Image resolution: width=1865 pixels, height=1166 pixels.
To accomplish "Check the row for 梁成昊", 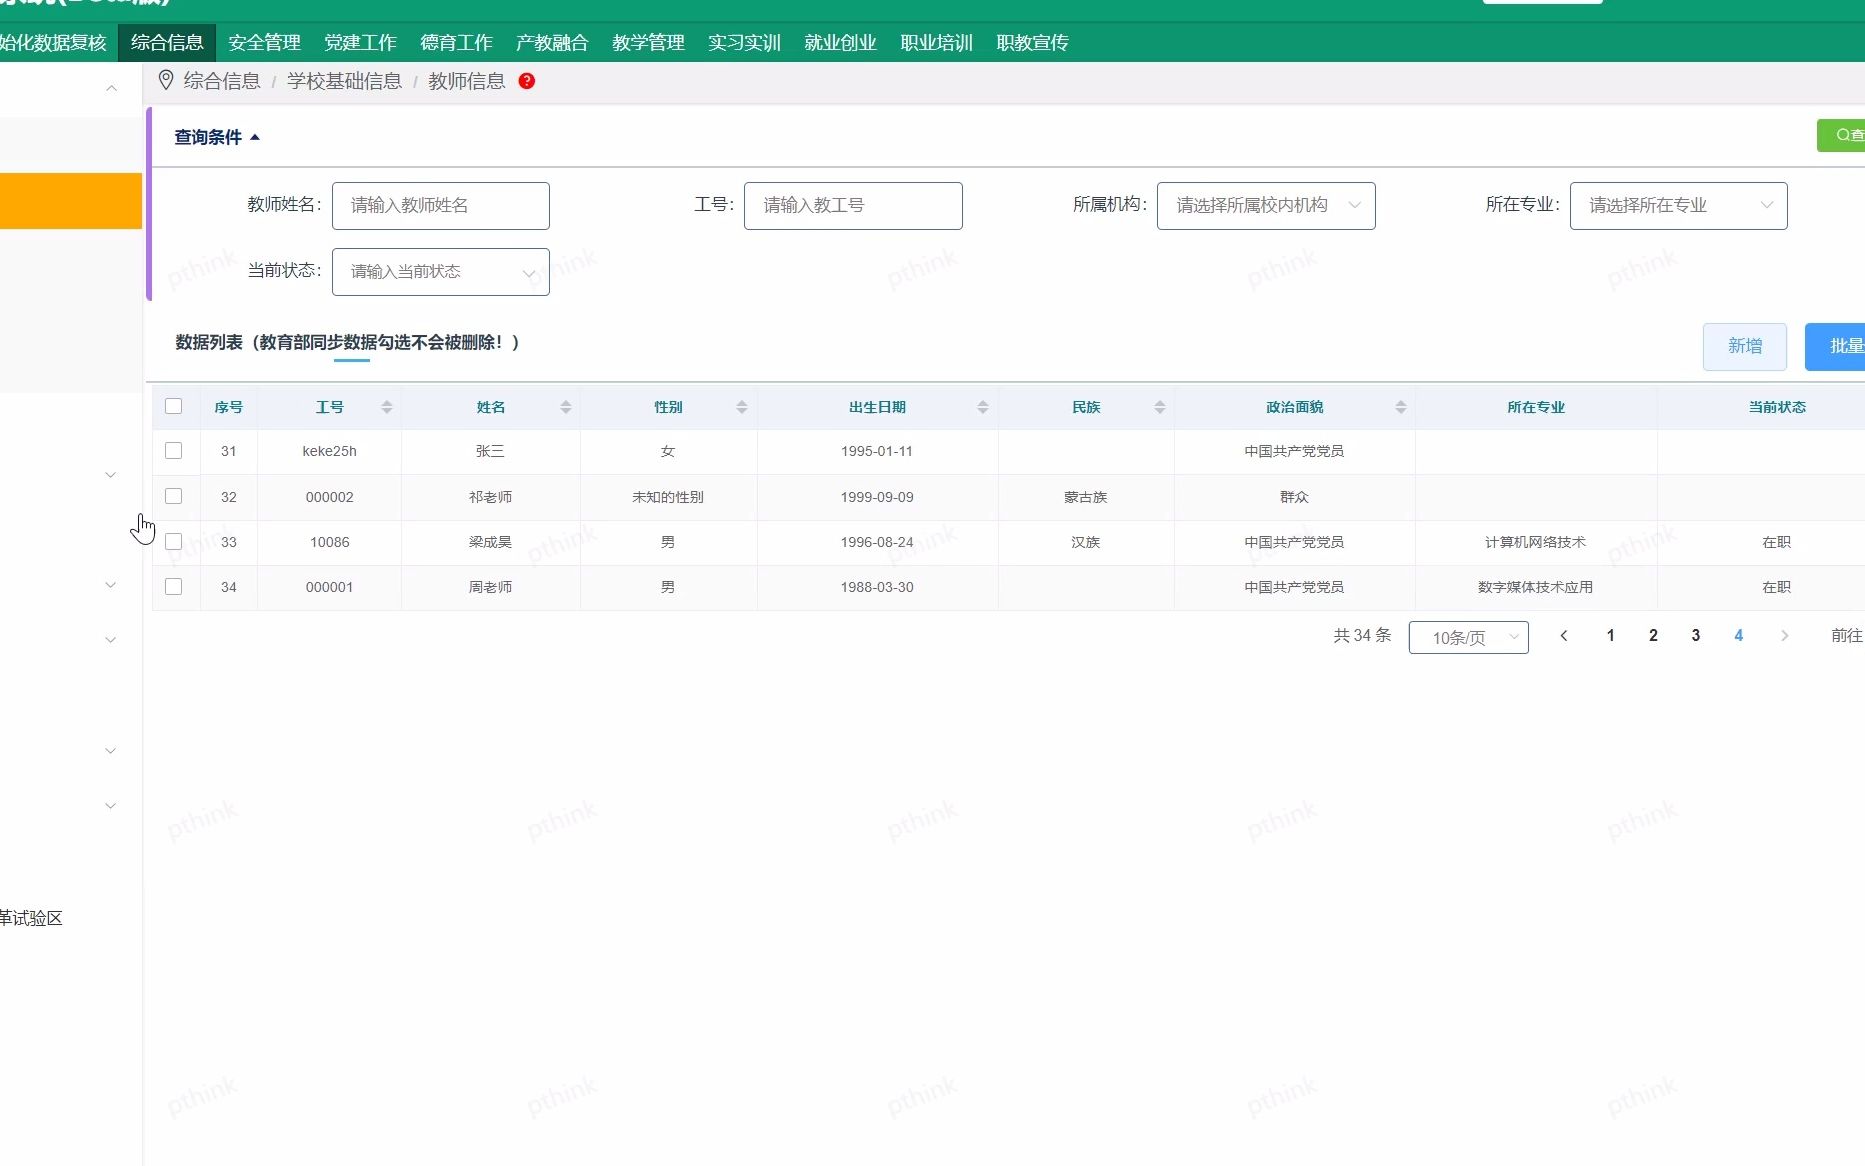I will pyautogui.click(x=174, y=541).
